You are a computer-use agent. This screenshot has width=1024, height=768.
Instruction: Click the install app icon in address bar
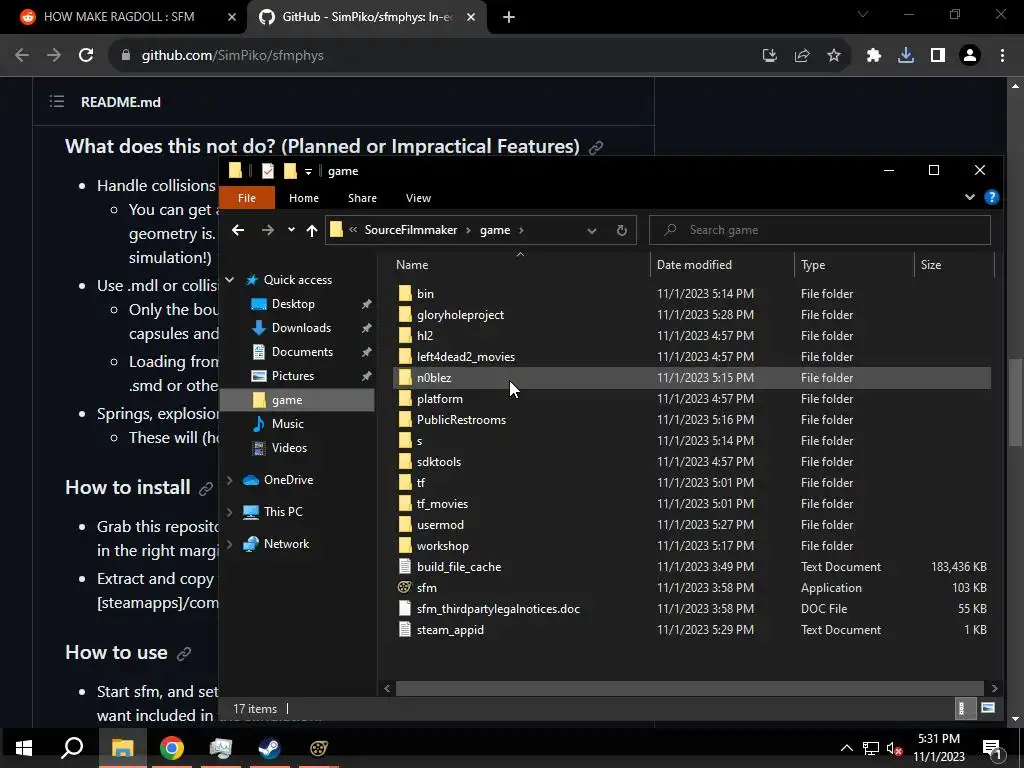[x=770, y=56]
